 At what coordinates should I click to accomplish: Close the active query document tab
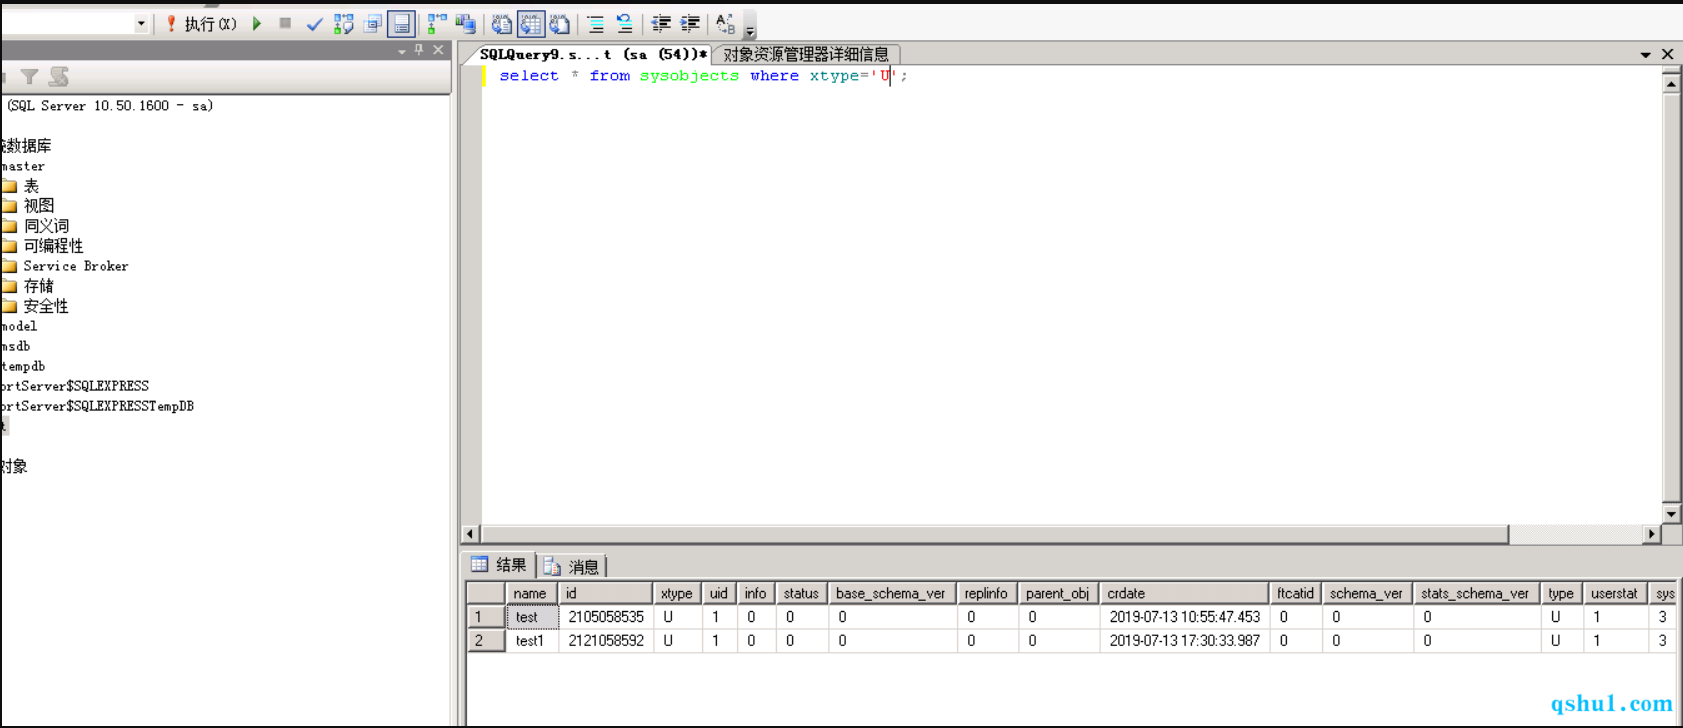coord(1667,54)
